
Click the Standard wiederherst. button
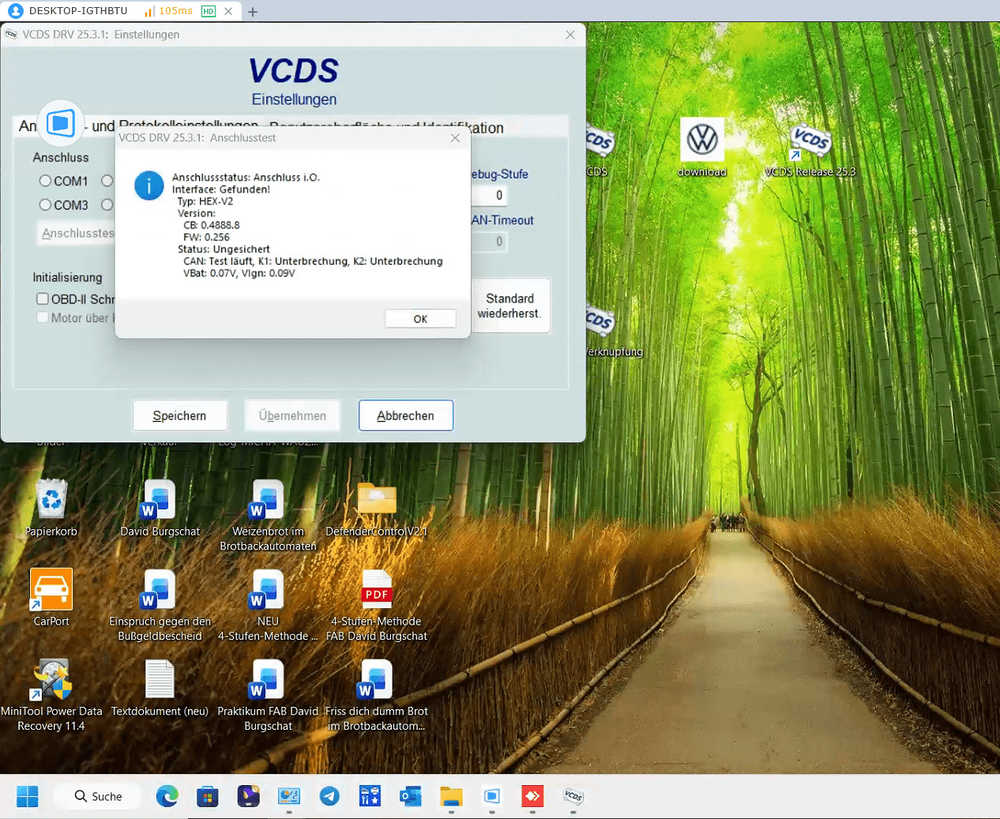point(509,306)
